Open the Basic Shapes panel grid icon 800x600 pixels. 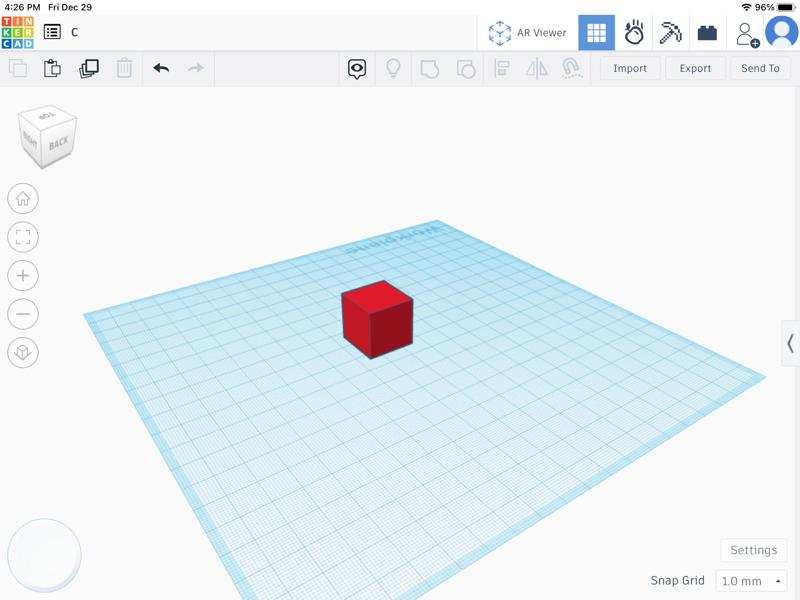pyautogui.click(x=597, y=31)
